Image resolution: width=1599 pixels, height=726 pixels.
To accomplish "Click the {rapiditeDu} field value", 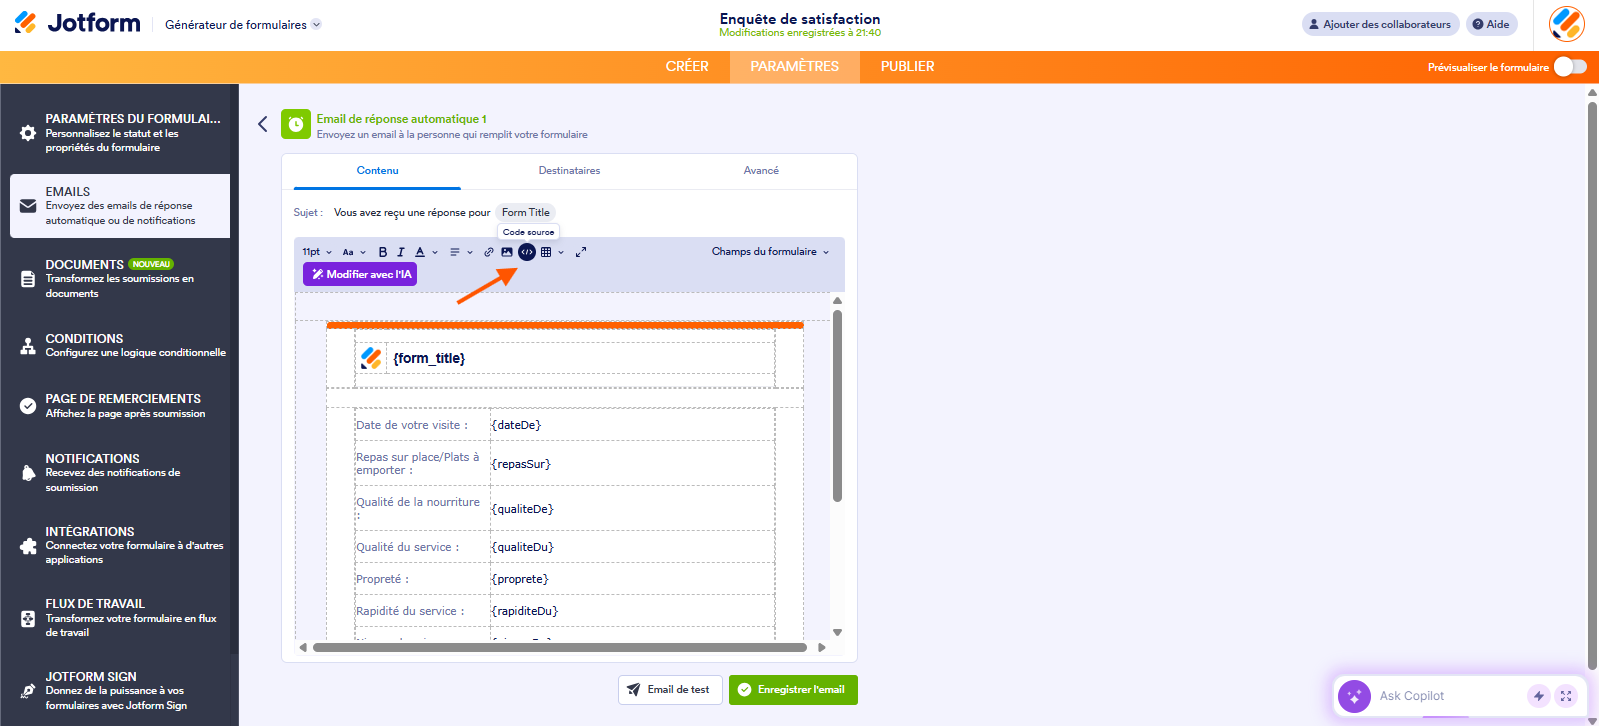I will pyautogui.click(x=525, y=611).
